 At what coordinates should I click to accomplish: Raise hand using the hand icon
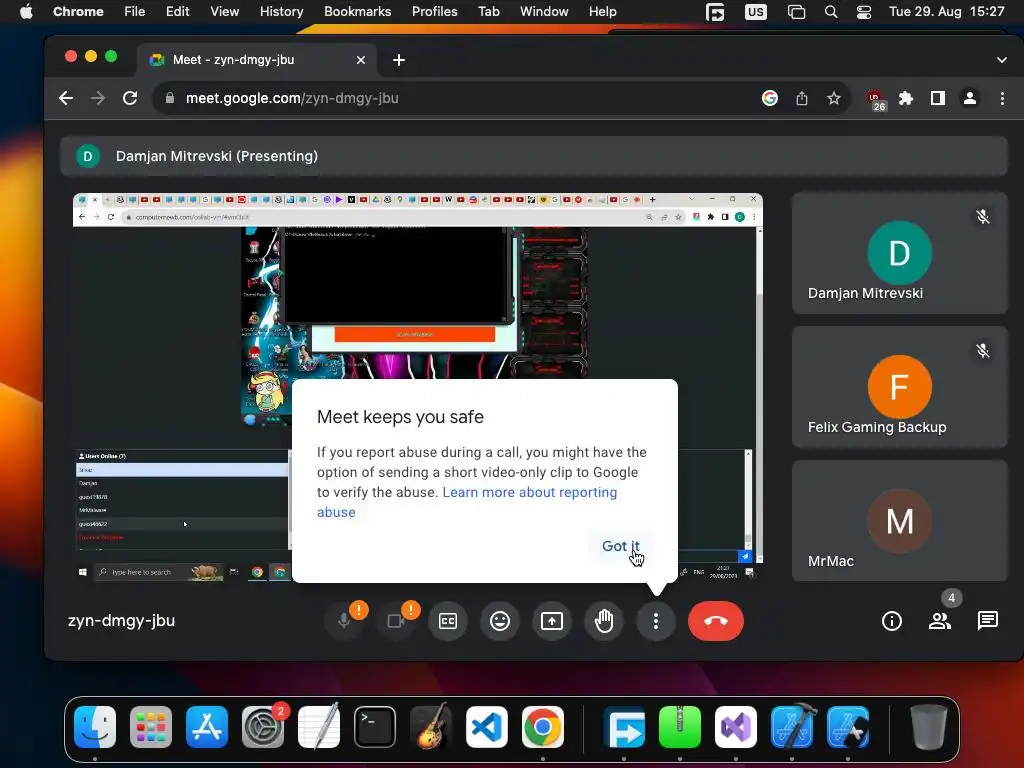604,621
